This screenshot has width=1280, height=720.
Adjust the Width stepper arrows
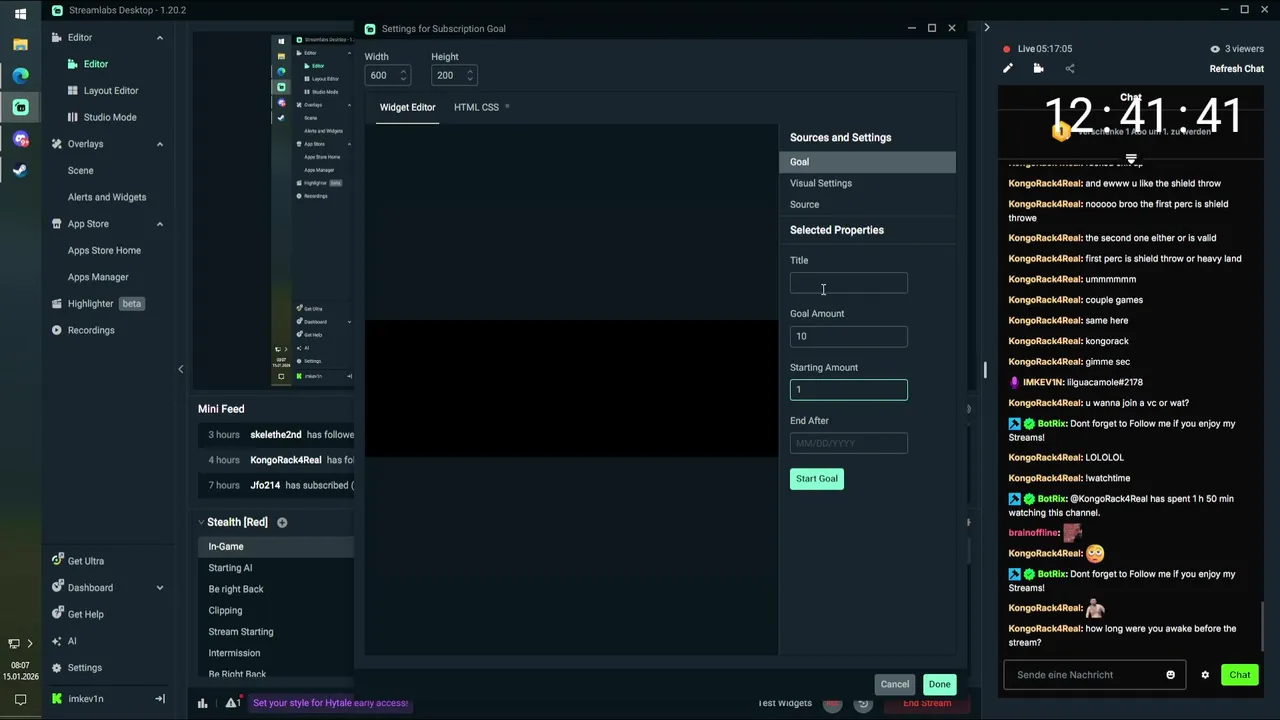(x=403, y=75)
